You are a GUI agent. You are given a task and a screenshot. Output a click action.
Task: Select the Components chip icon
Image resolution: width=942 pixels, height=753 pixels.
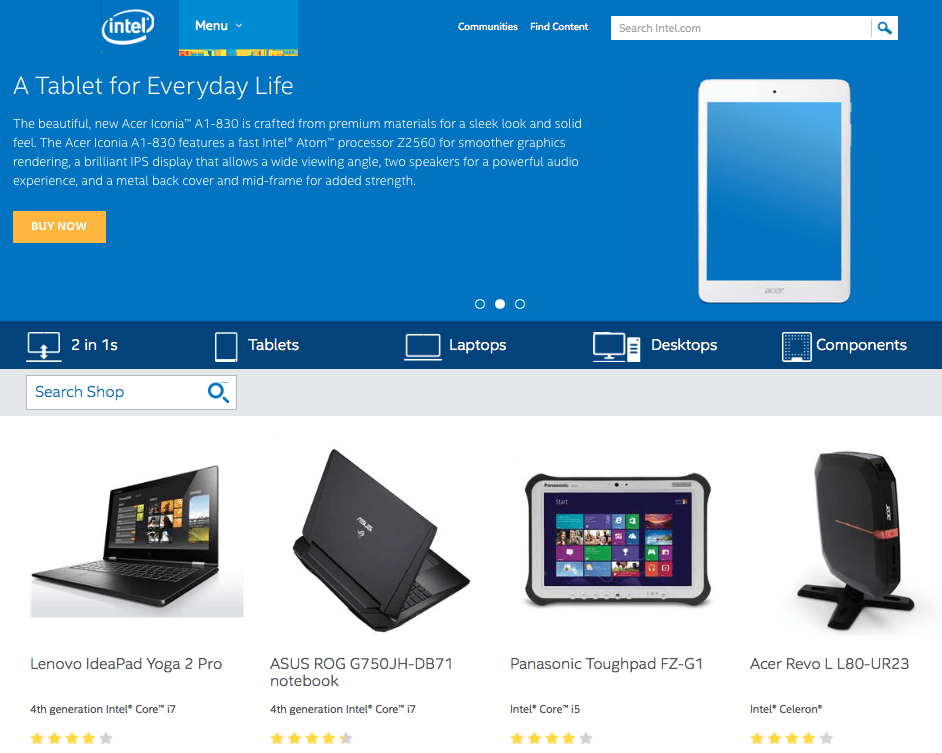coord(797,347)
